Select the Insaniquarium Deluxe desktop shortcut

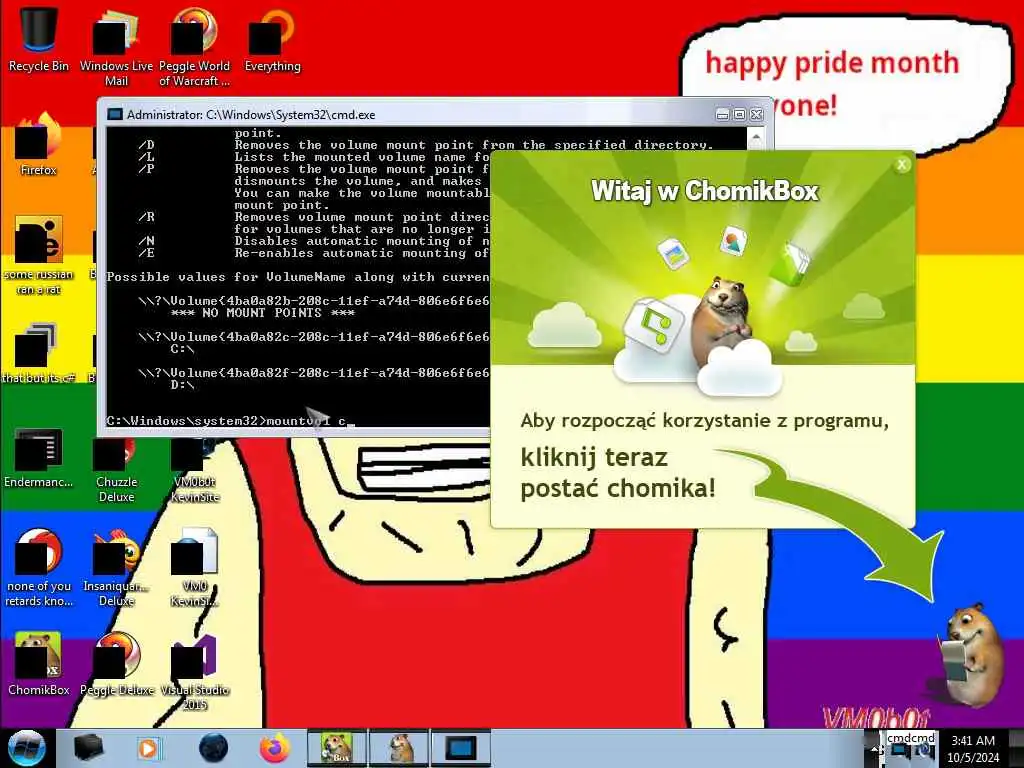pos(116,568)
